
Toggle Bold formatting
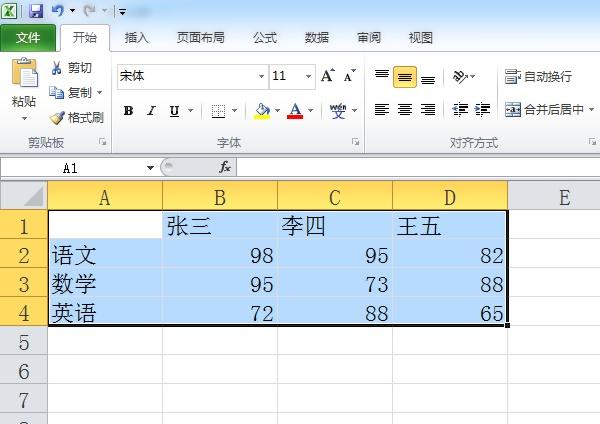[129, 111]
